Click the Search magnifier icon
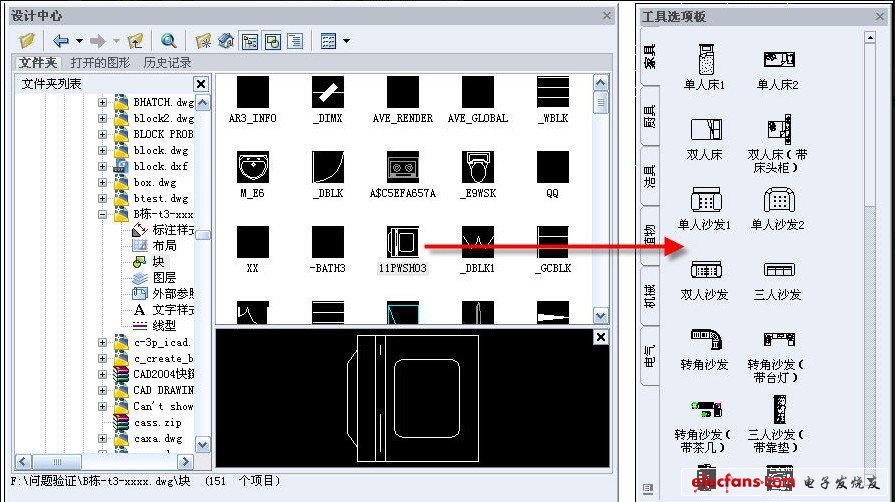 coord(168,41)
